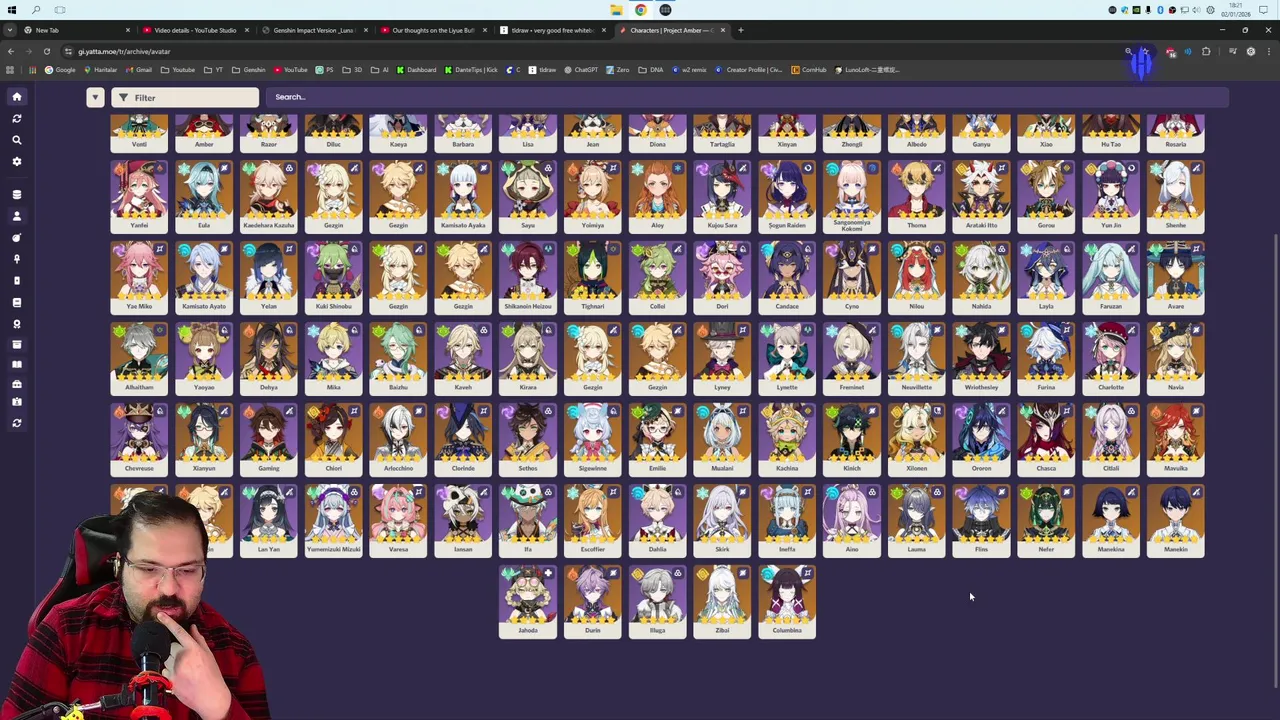The width and height of the screenshot is (1280, 720).
Task: Open the DanteTips | Kick bookmark
Action: click(470, 70)
